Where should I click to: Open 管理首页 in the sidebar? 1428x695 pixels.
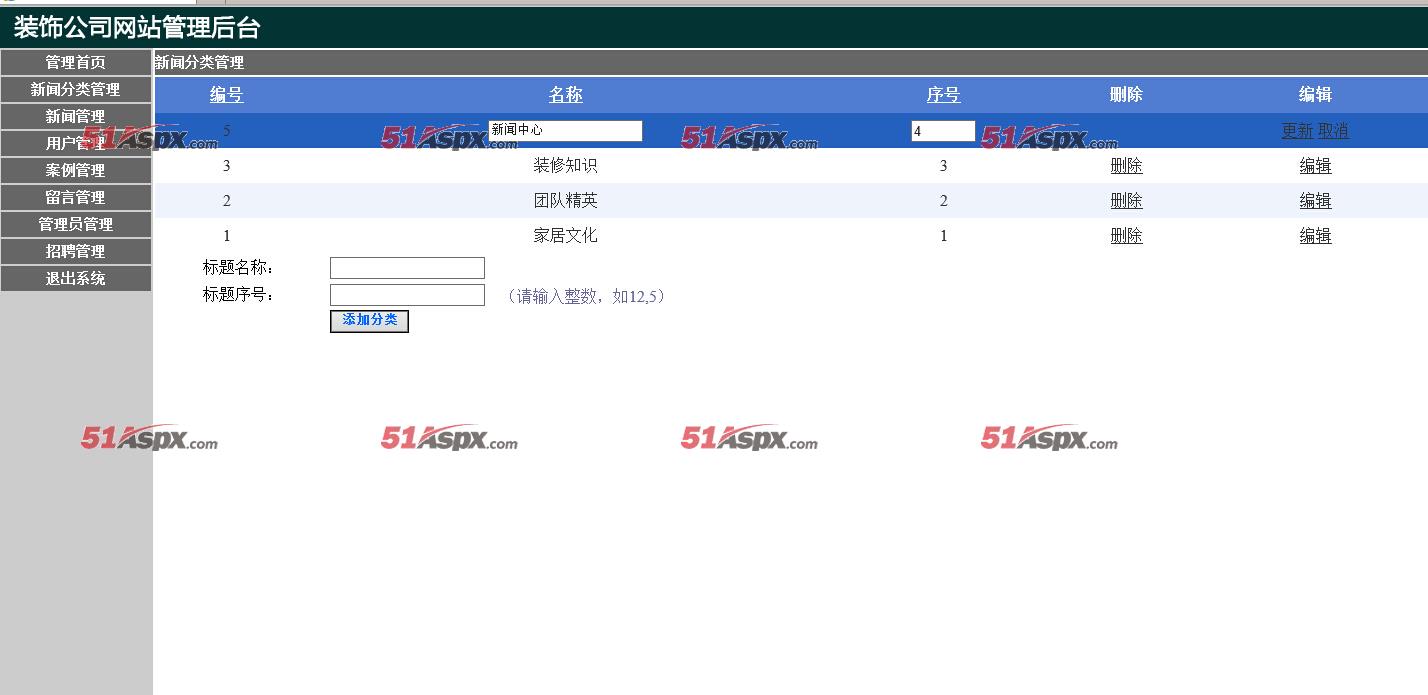(x=75, y=62)
